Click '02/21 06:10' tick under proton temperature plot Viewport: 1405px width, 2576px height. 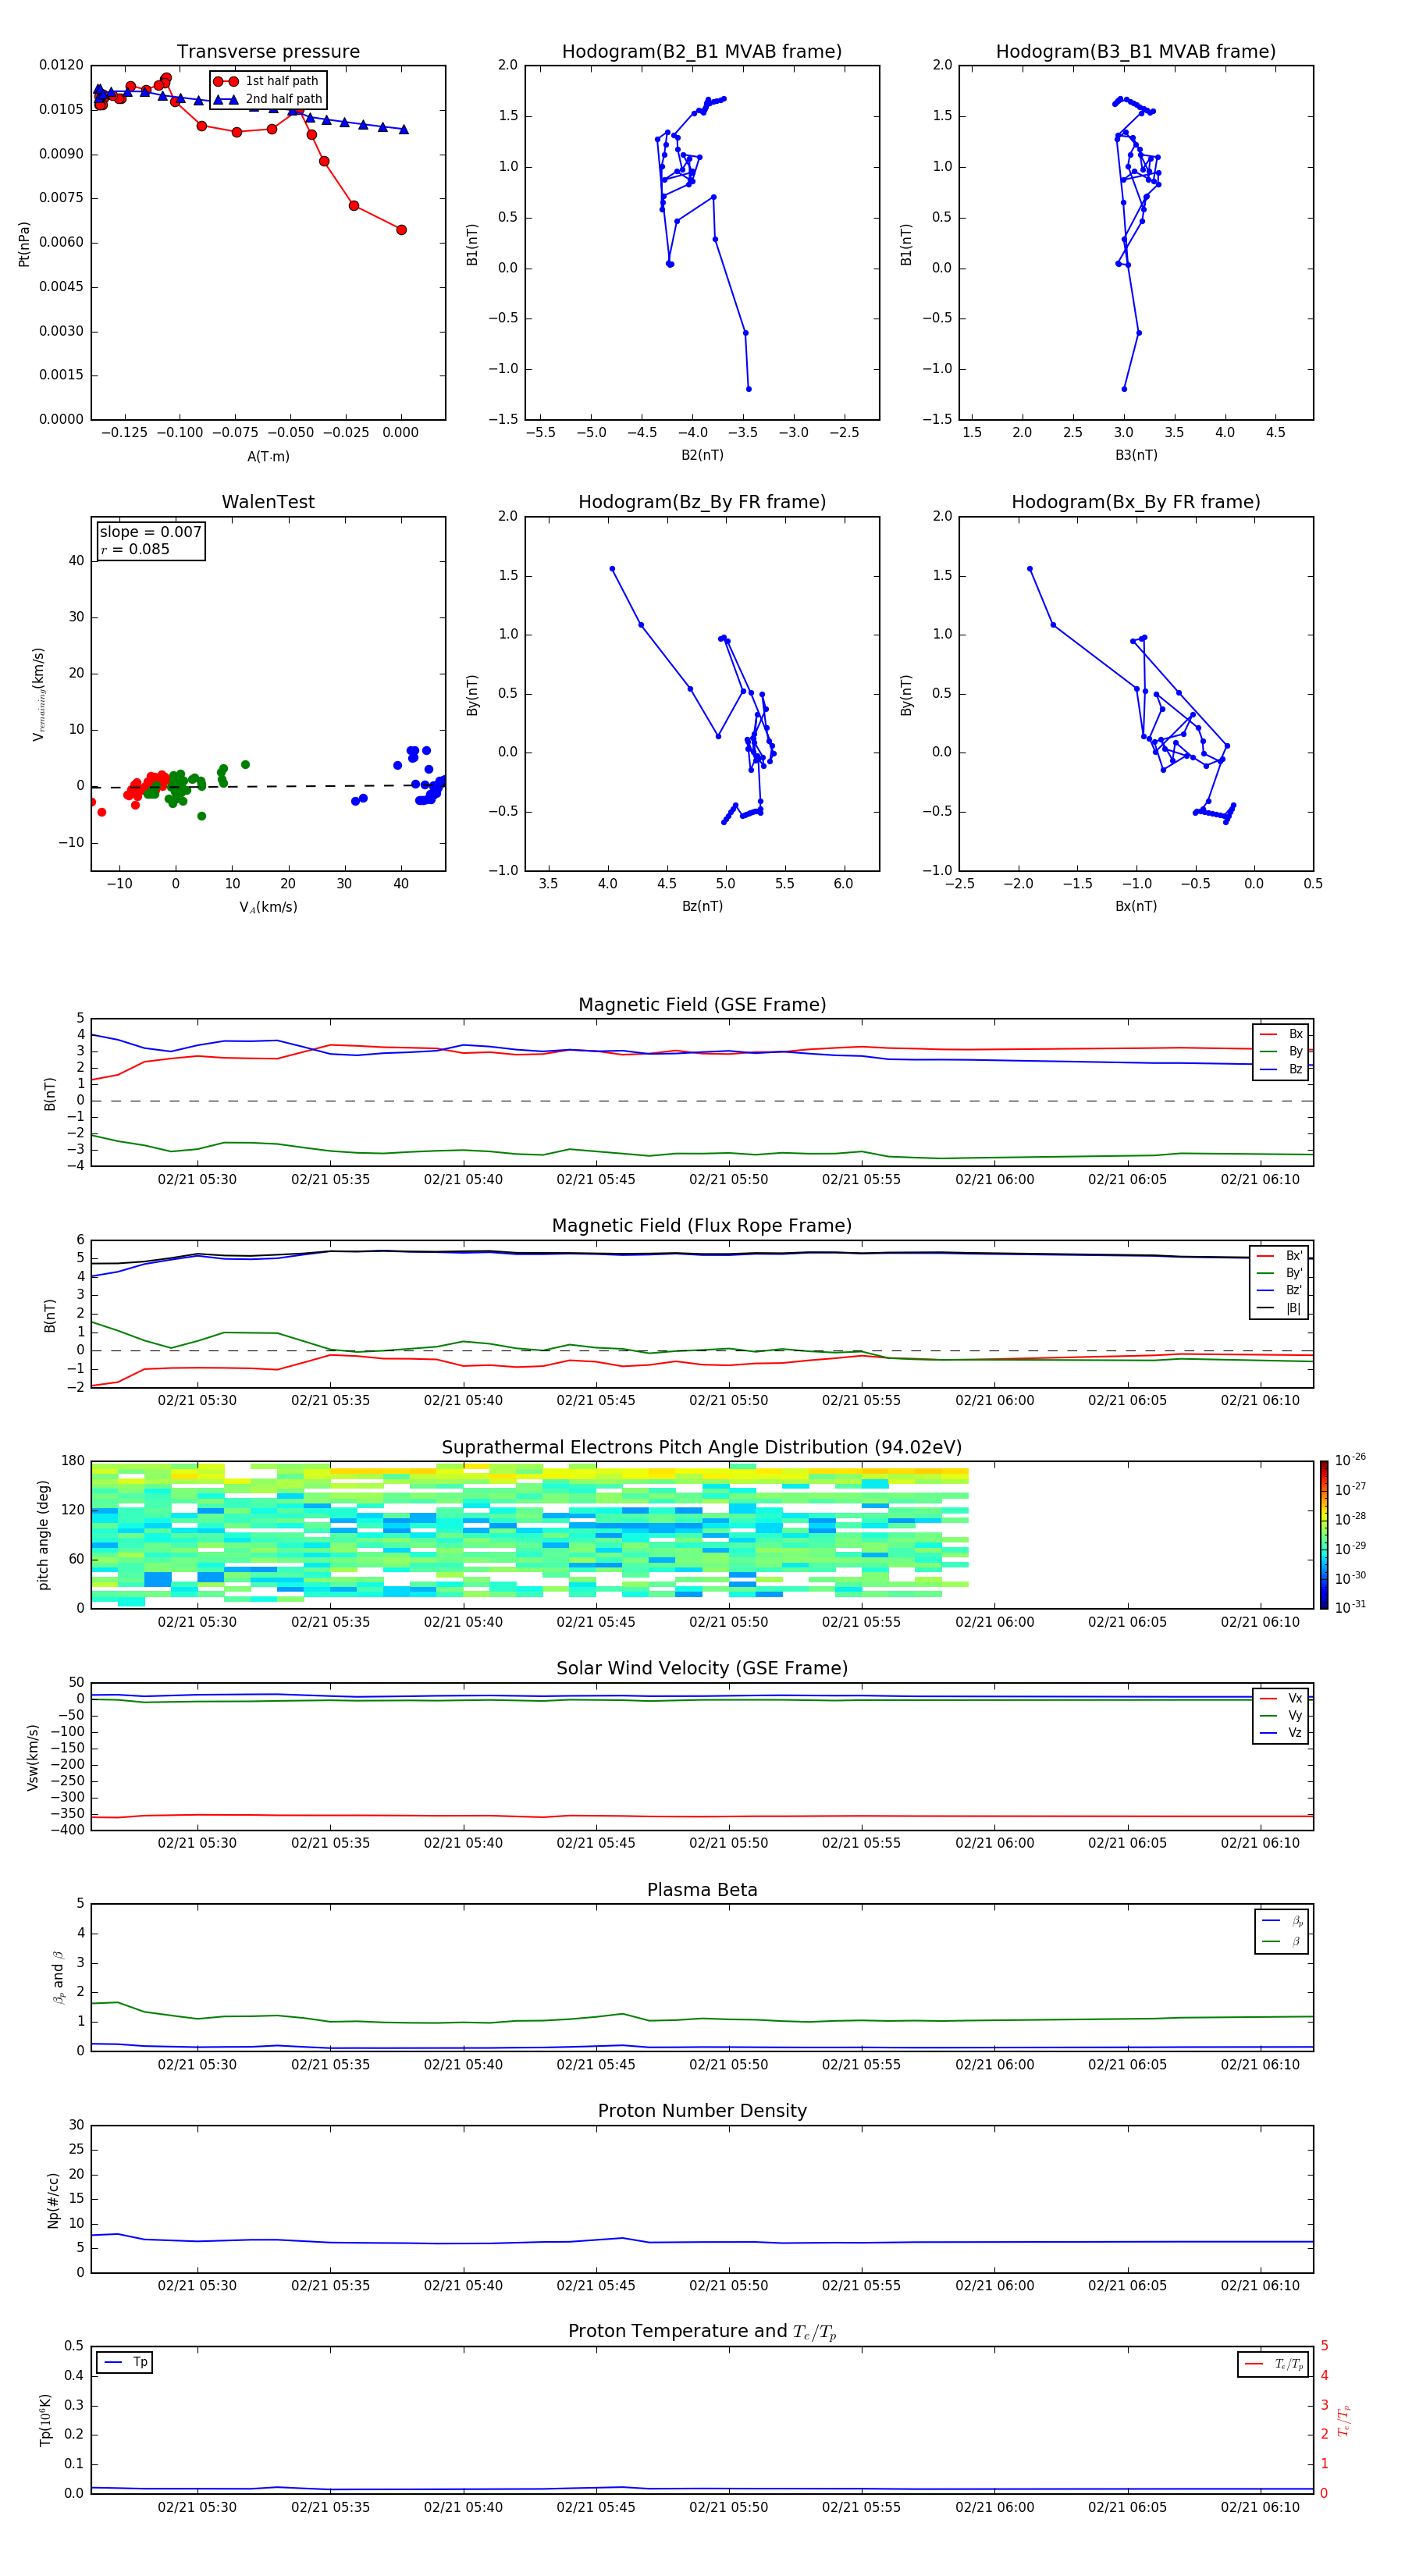(x=1260, y=2507)
